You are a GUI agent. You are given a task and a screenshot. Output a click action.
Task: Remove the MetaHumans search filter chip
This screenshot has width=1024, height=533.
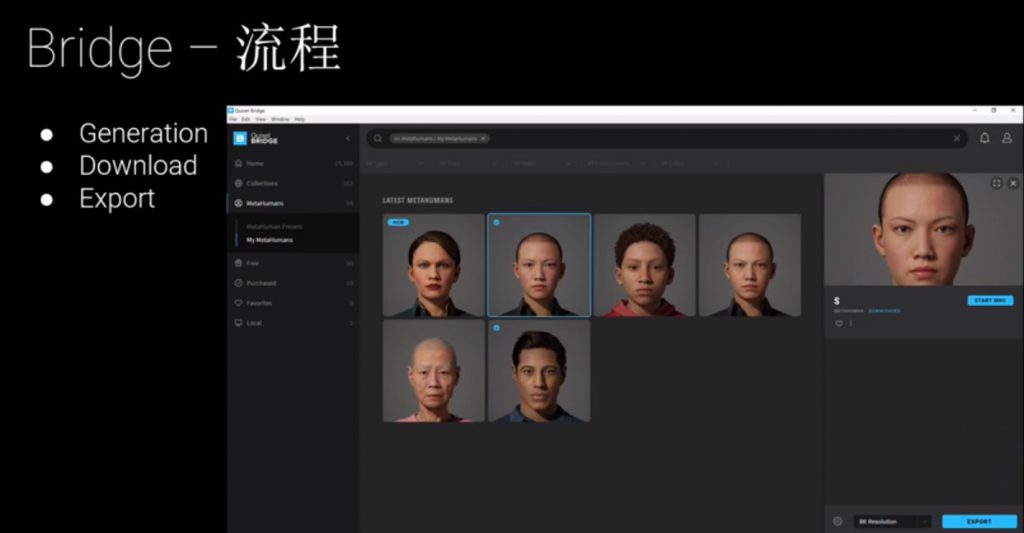483,138
